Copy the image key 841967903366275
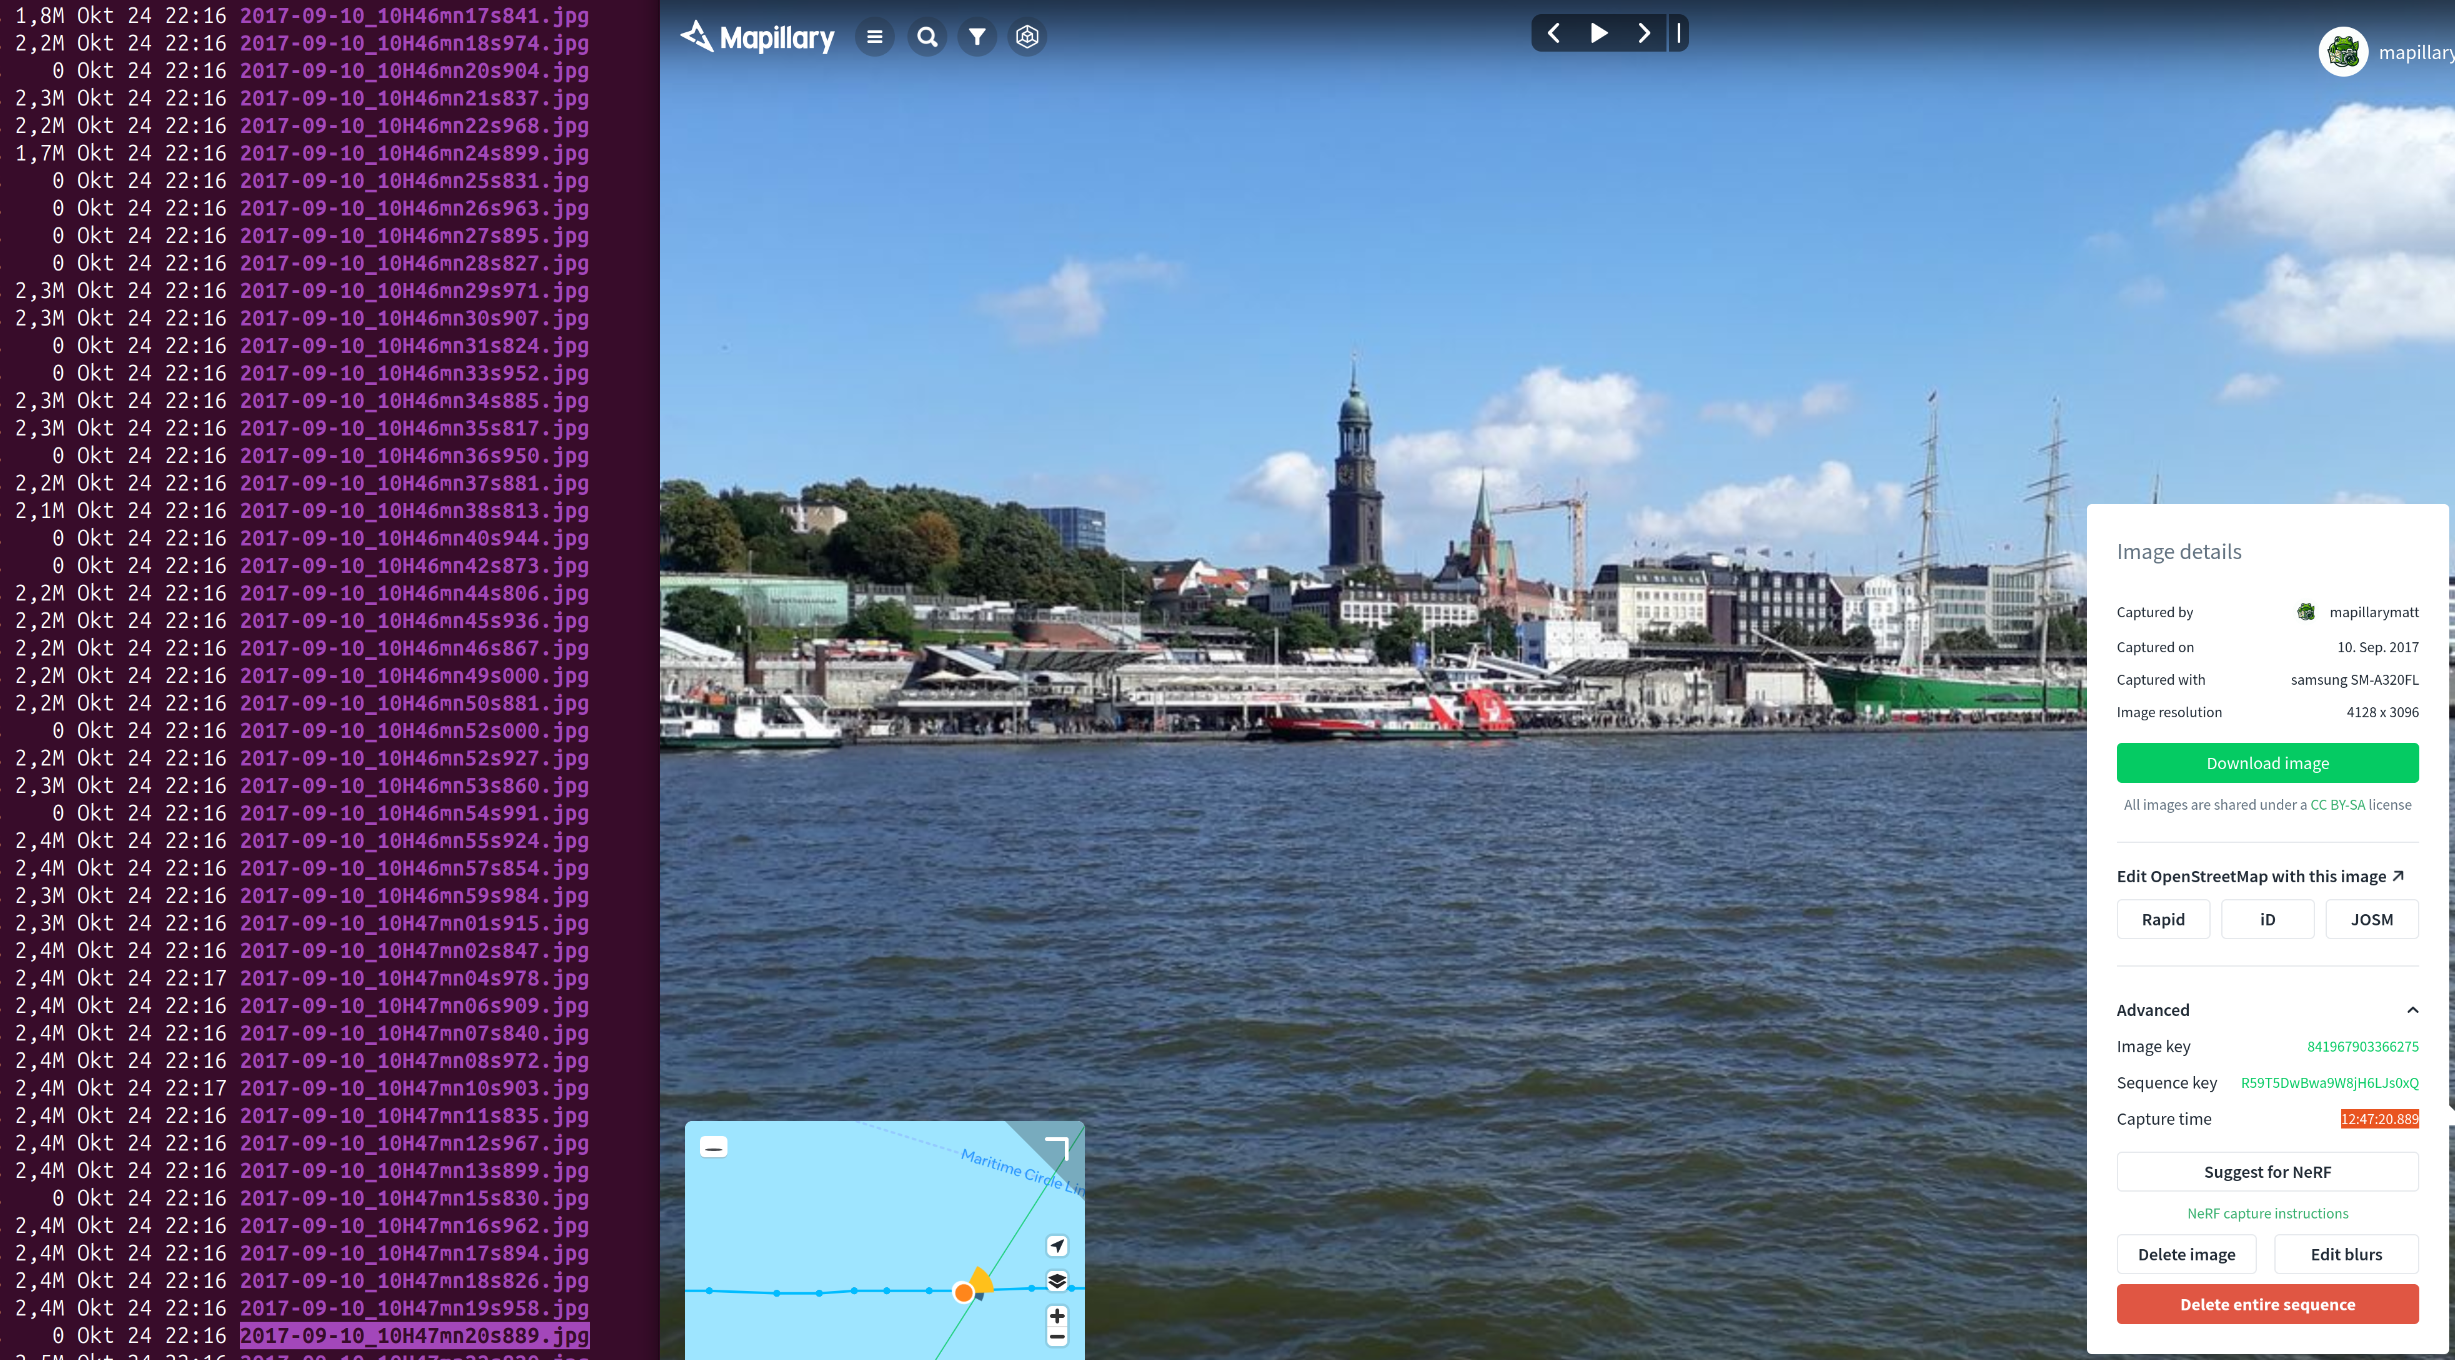 coord(2362,1047)
